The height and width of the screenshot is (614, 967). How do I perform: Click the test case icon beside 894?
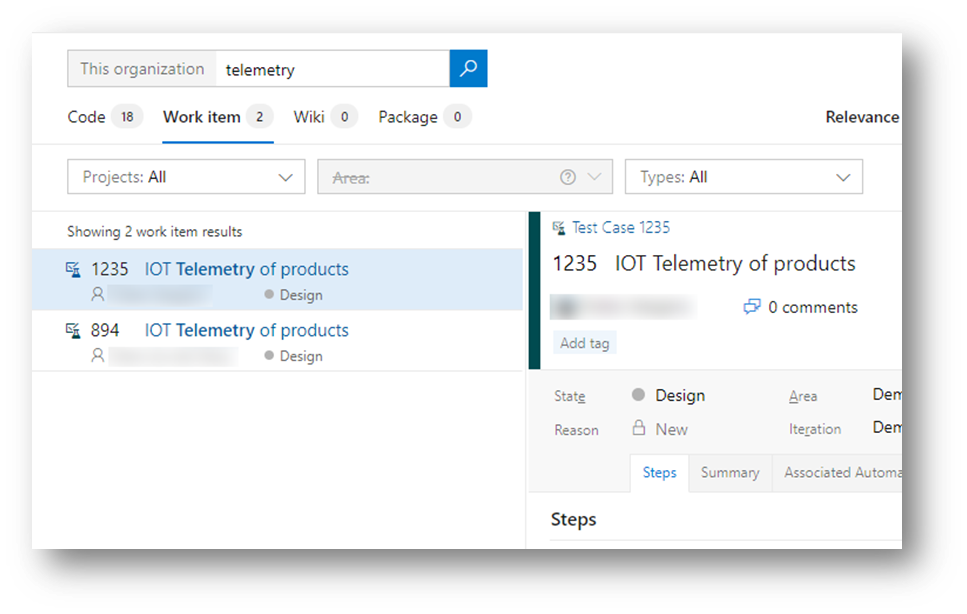[73, 330]
